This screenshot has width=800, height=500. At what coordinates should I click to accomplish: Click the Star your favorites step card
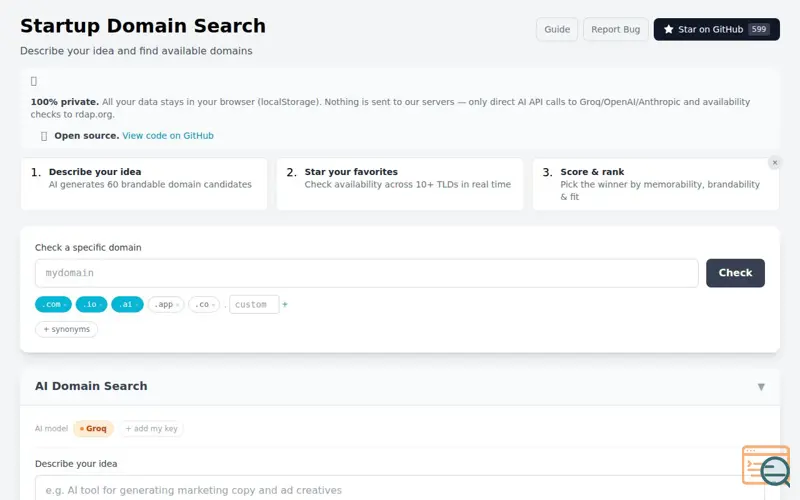click(x=399, y=184)
